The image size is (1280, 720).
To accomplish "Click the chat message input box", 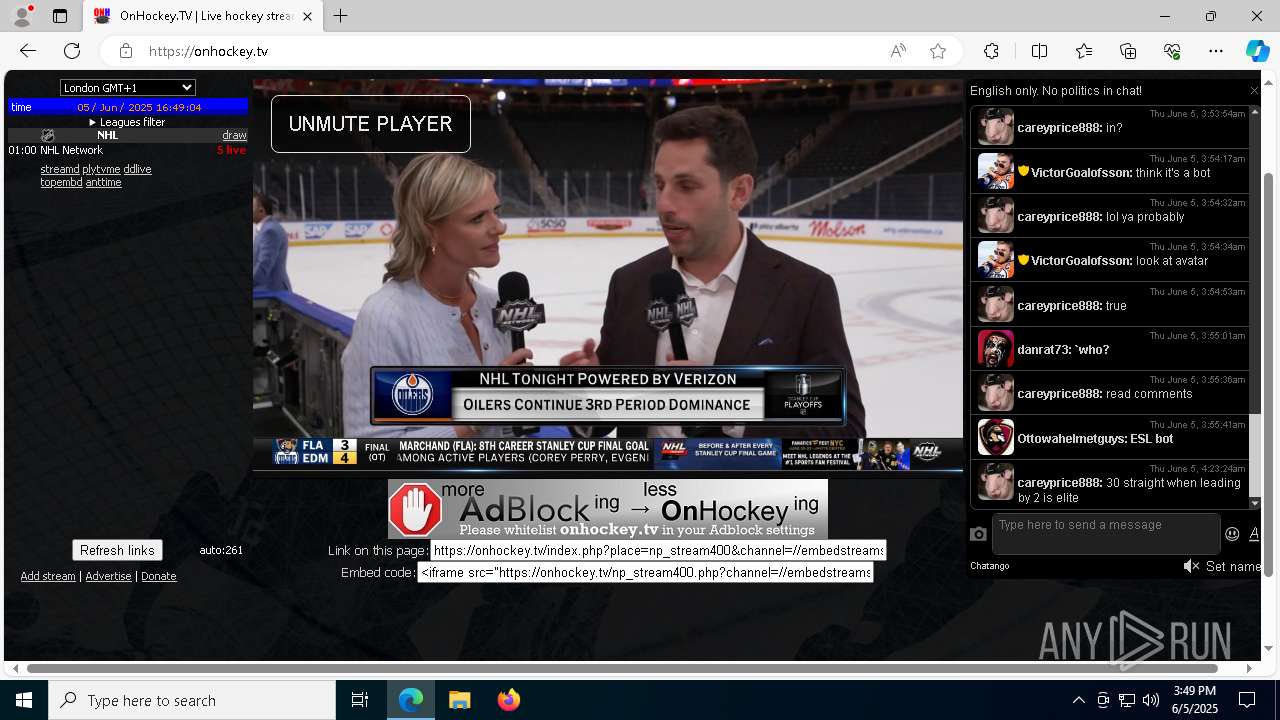I will (x=1106, y=534).
